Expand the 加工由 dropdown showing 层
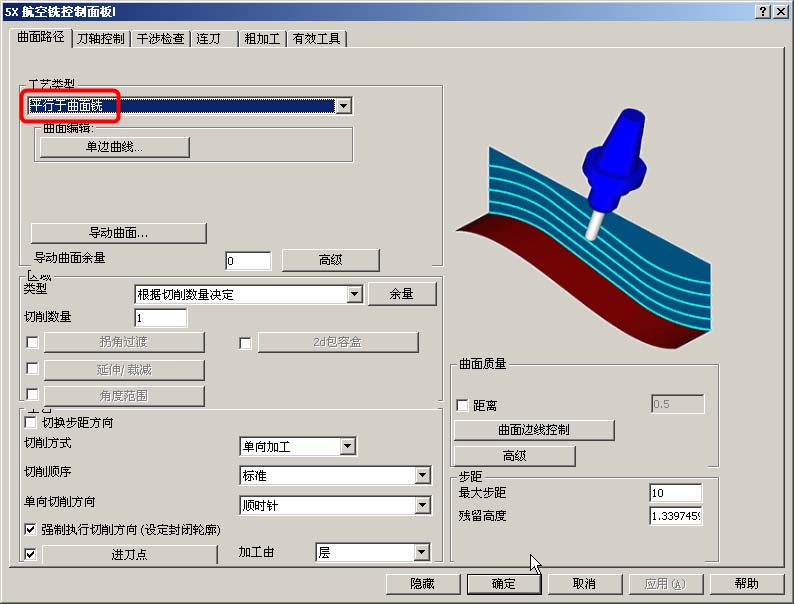Viewport: 794px width, 604px height. (x=421, y=553)
